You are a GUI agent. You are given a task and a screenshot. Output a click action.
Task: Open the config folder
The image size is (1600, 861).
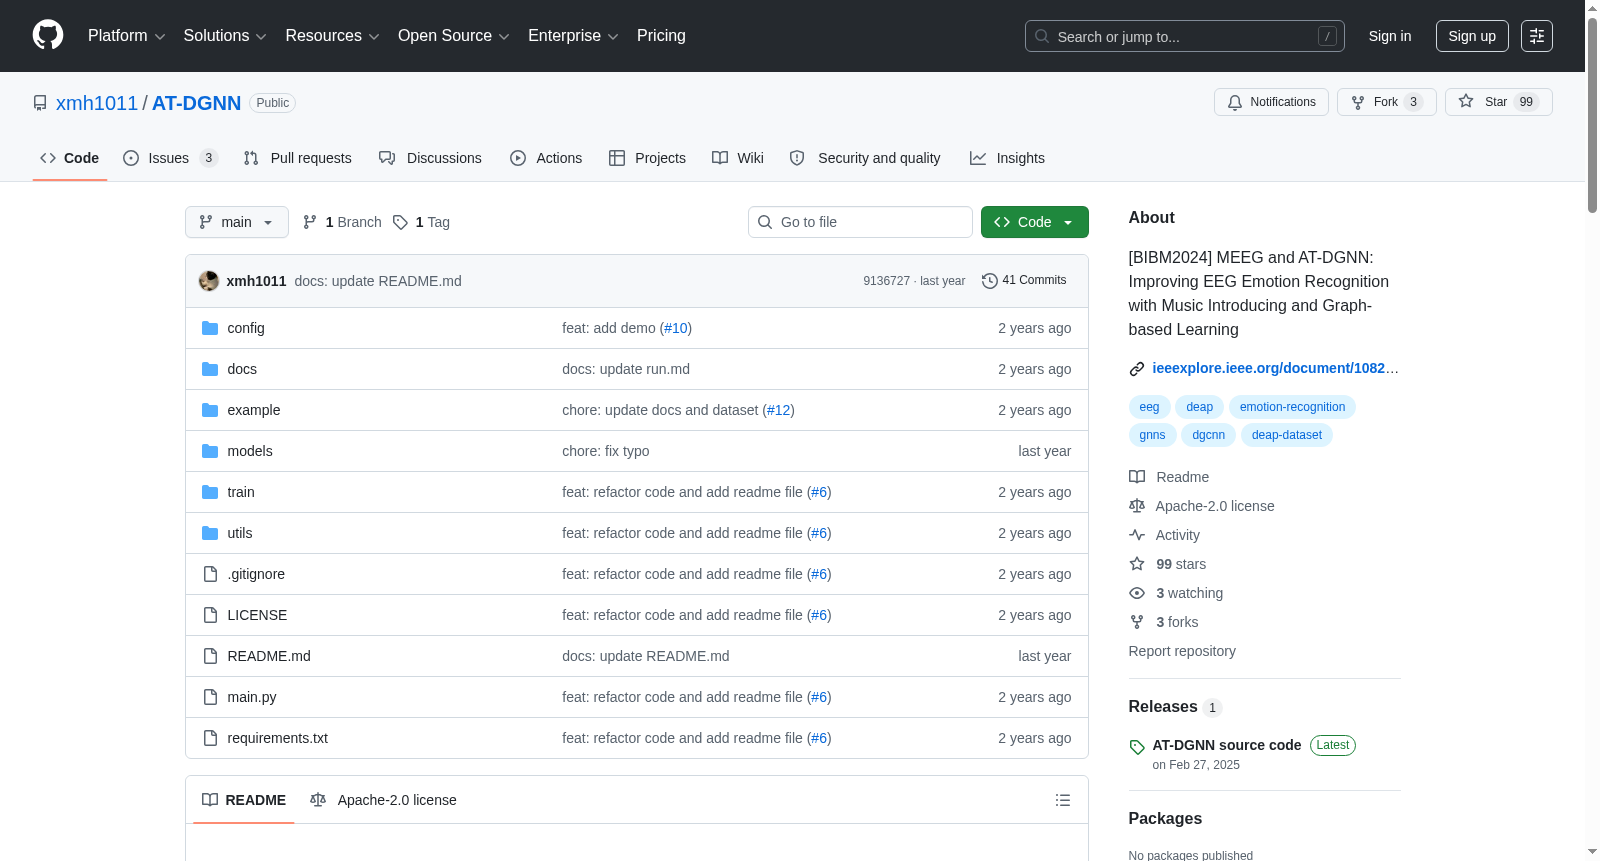(246, 328)
